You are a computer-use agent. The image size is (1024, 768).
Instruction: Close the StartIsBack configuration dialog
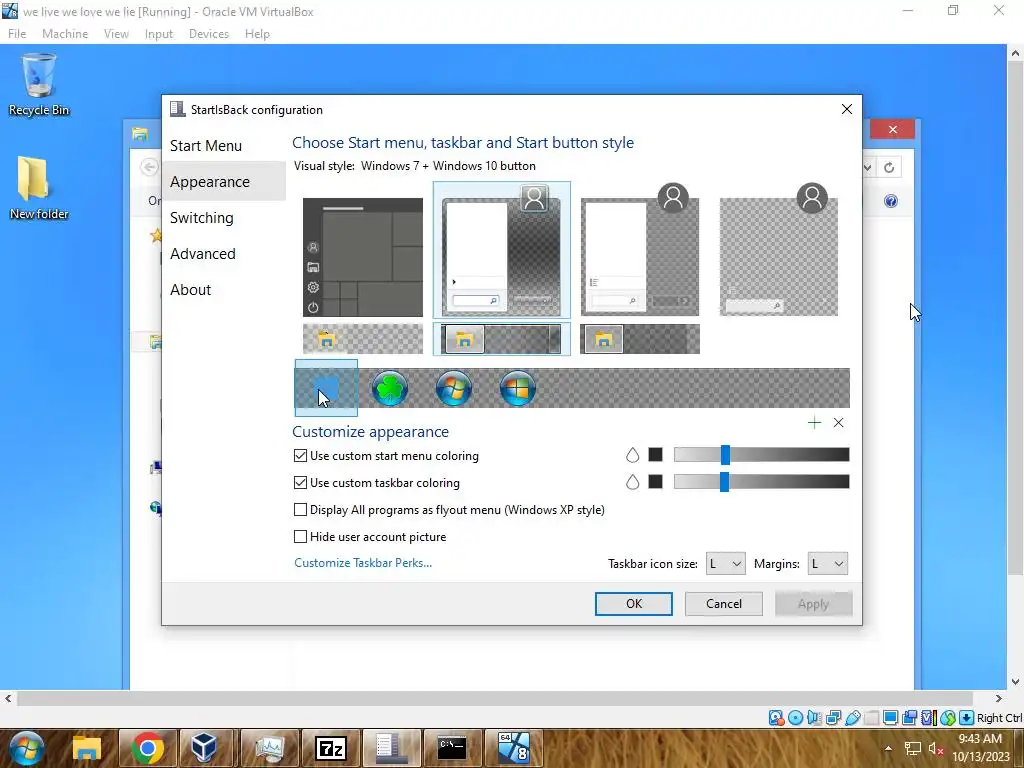pos(846,109)
